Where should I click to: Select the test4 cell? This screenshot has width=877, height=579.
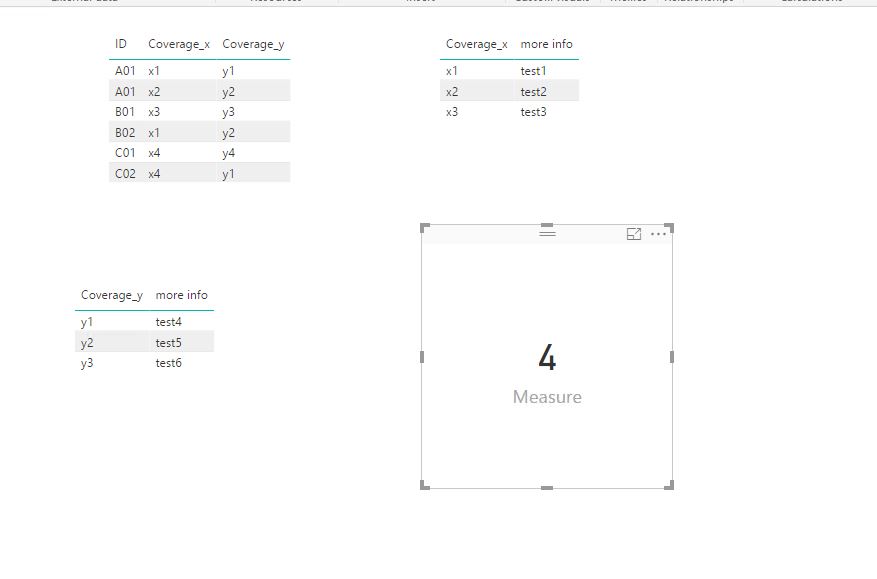tap(168, 322)
